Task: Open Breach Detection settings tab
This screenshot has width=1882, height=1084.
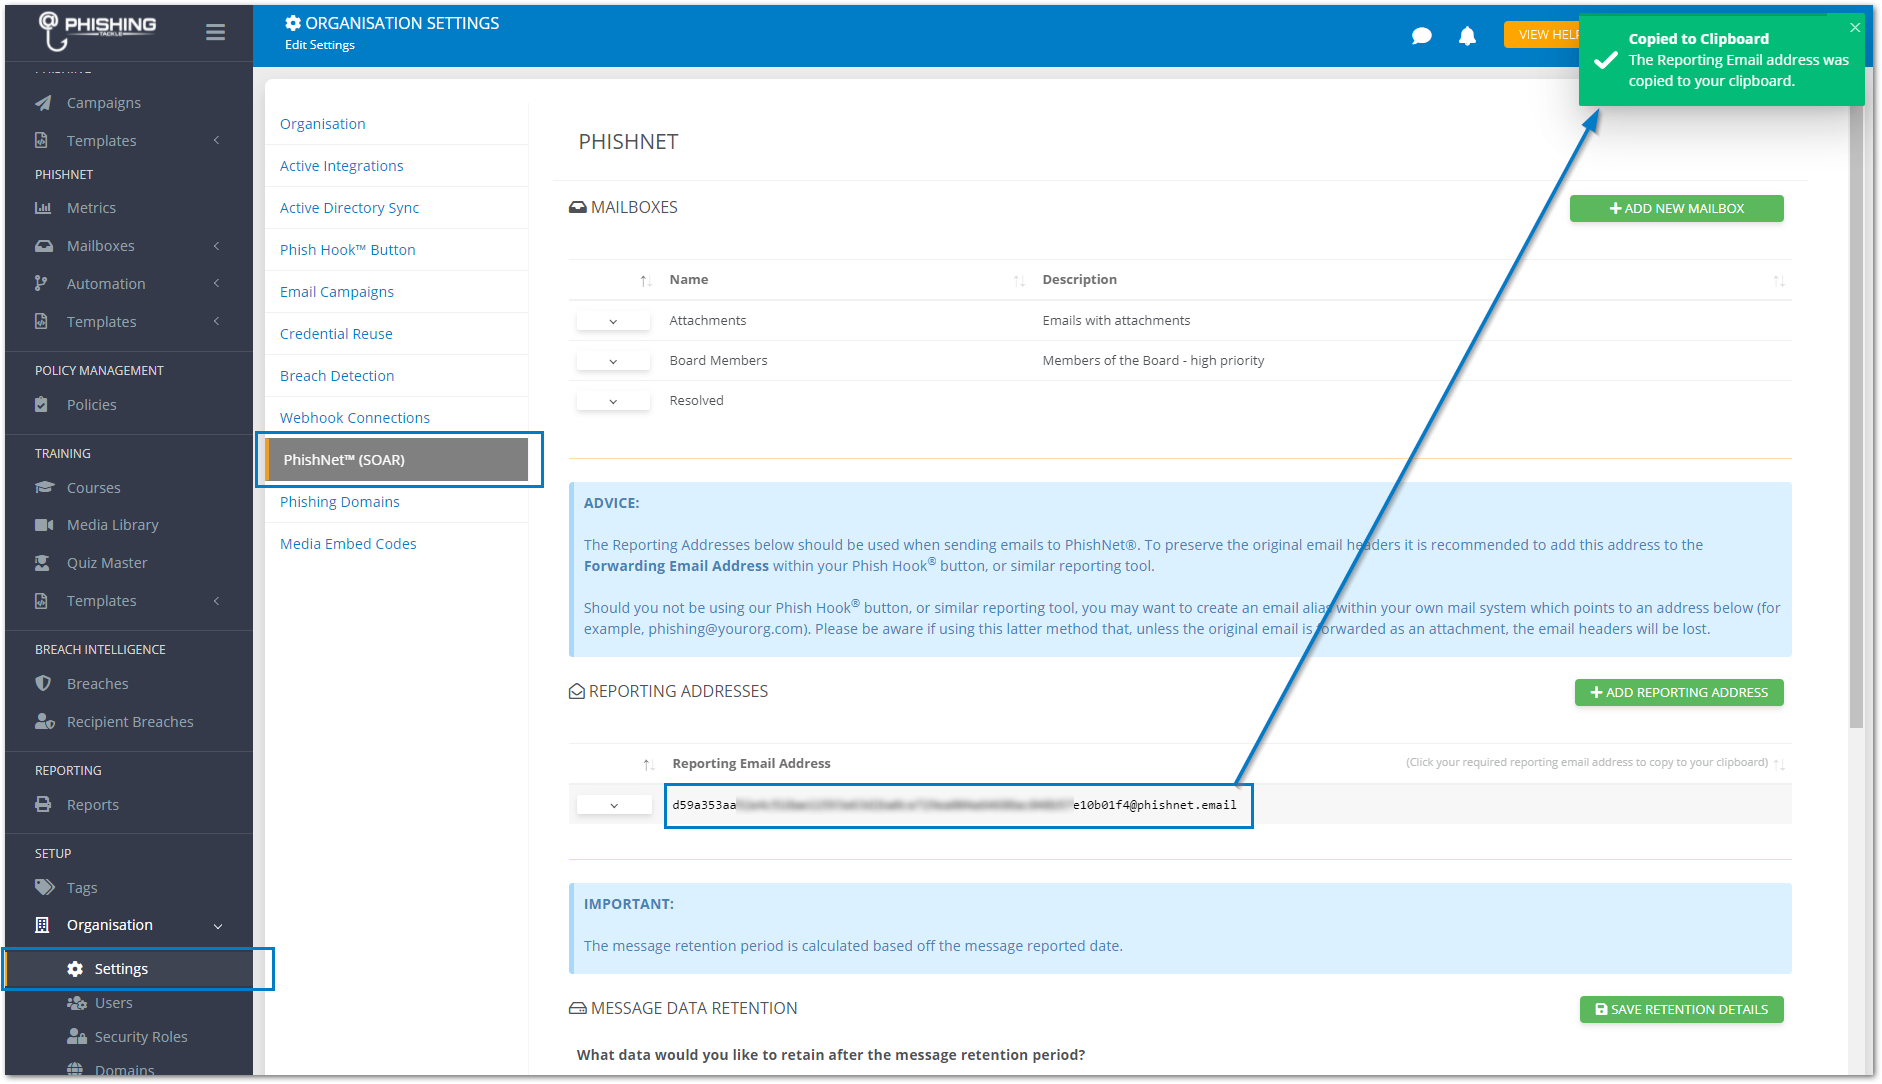Action: point(337,376)
